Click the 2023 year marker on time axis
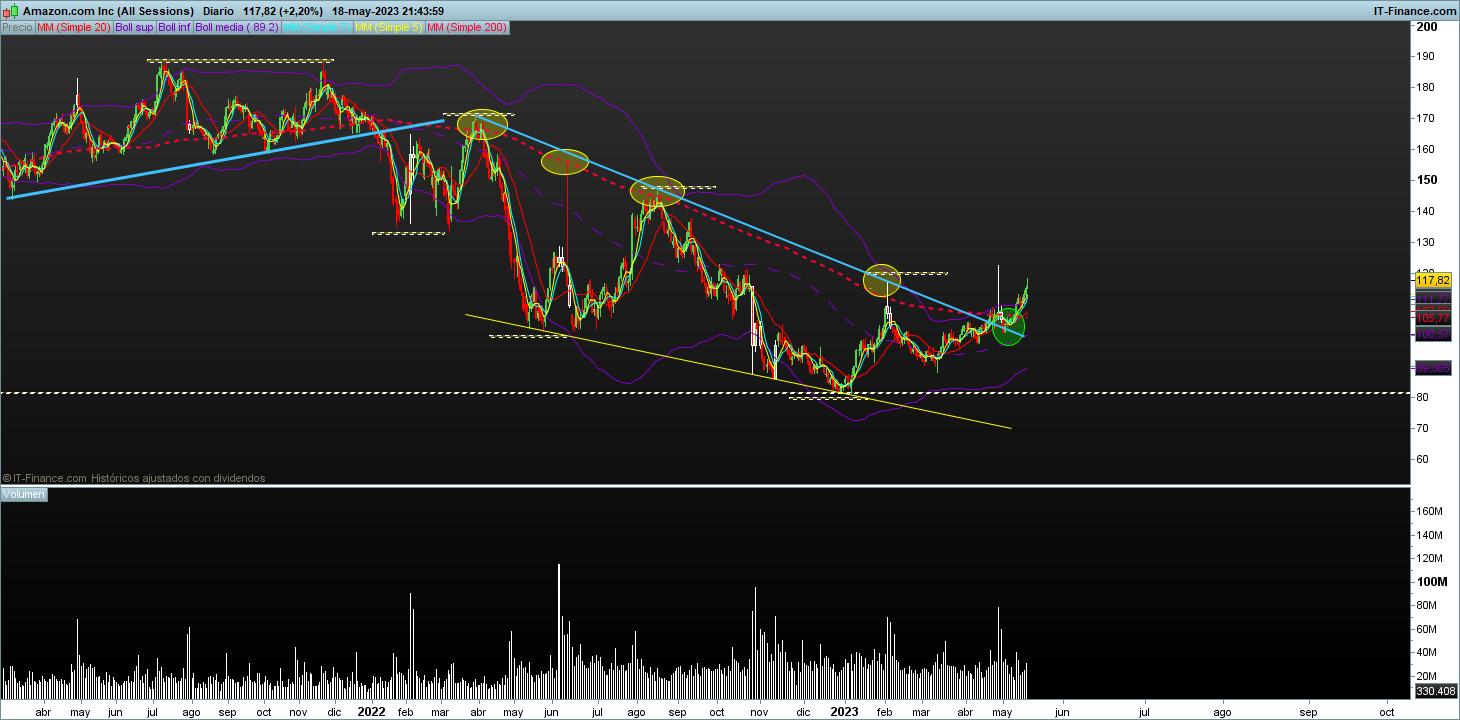The height and width of the screenshot is (720, 1460). [845, 713]
